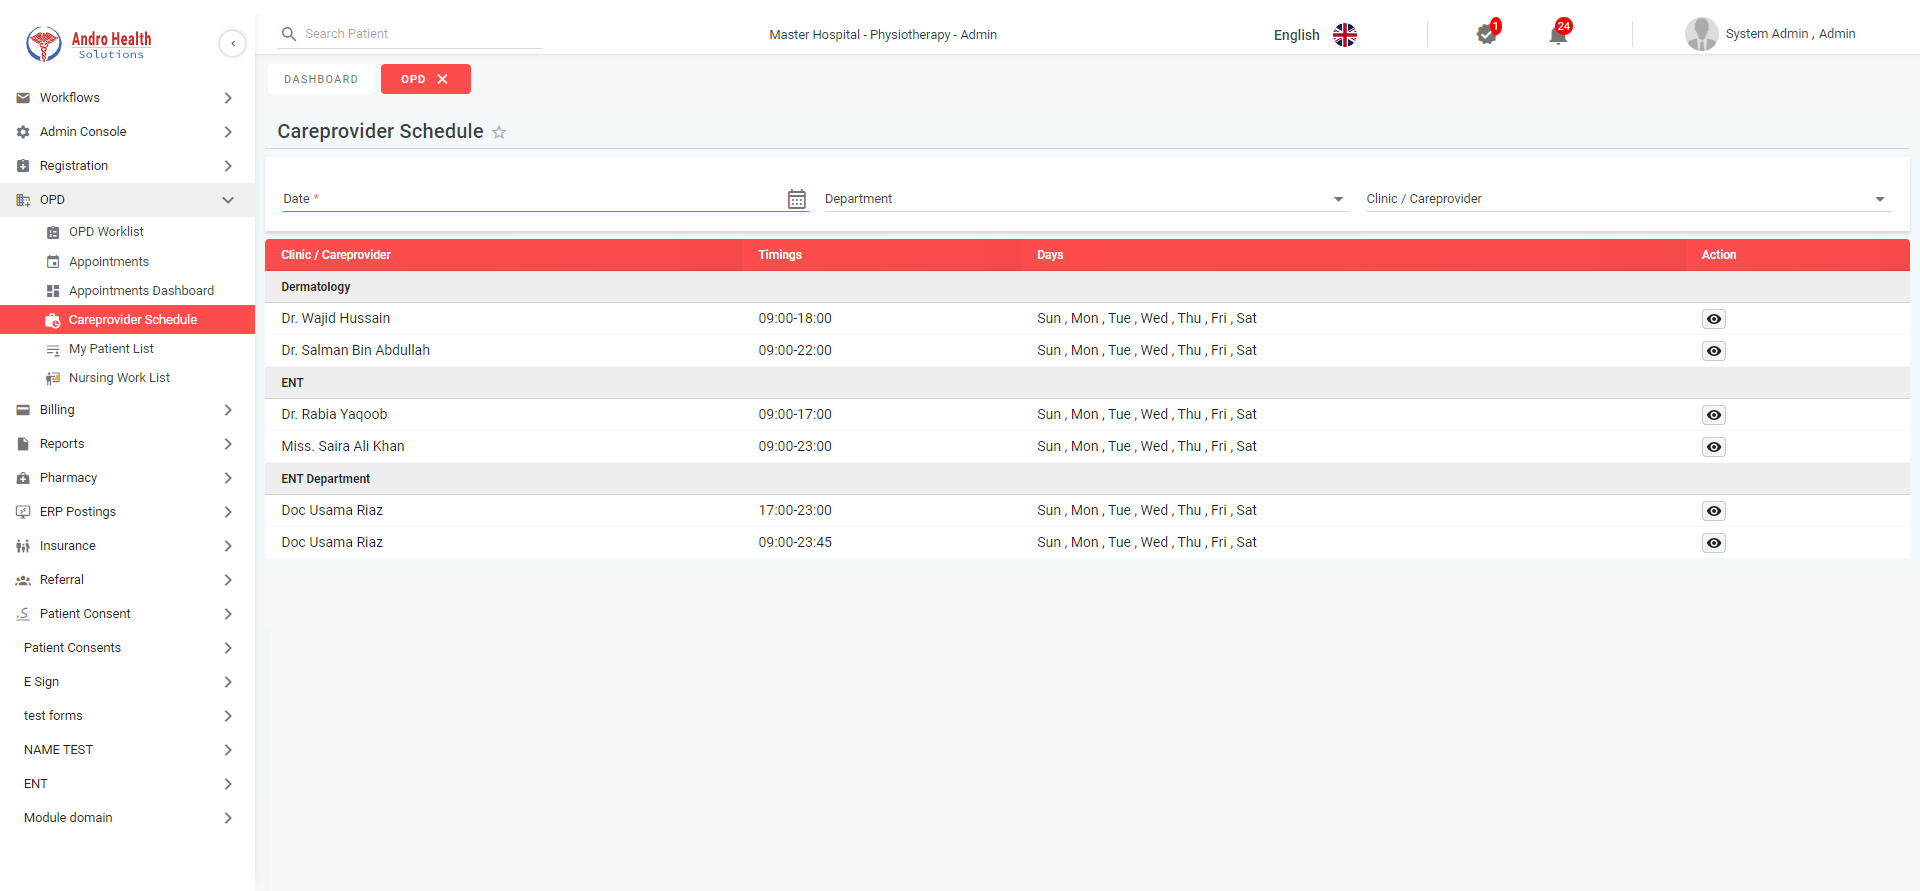
Task: Switch to the Dashboard tab
Action: tap(321, 79)
